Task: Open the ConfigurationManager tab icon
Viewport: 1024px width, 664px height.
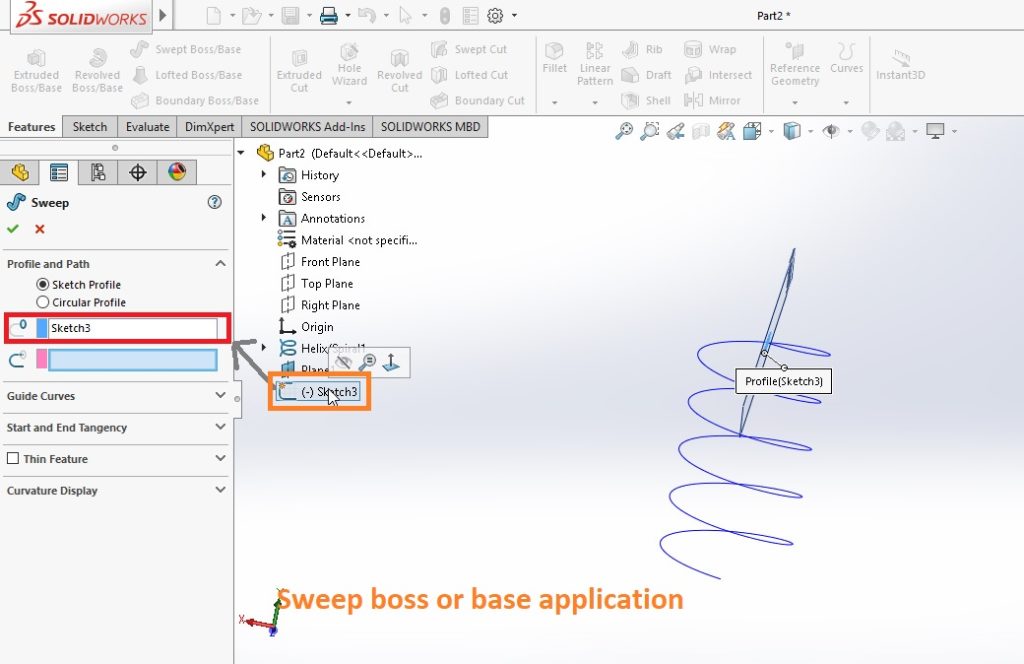Action: (98, 172)
